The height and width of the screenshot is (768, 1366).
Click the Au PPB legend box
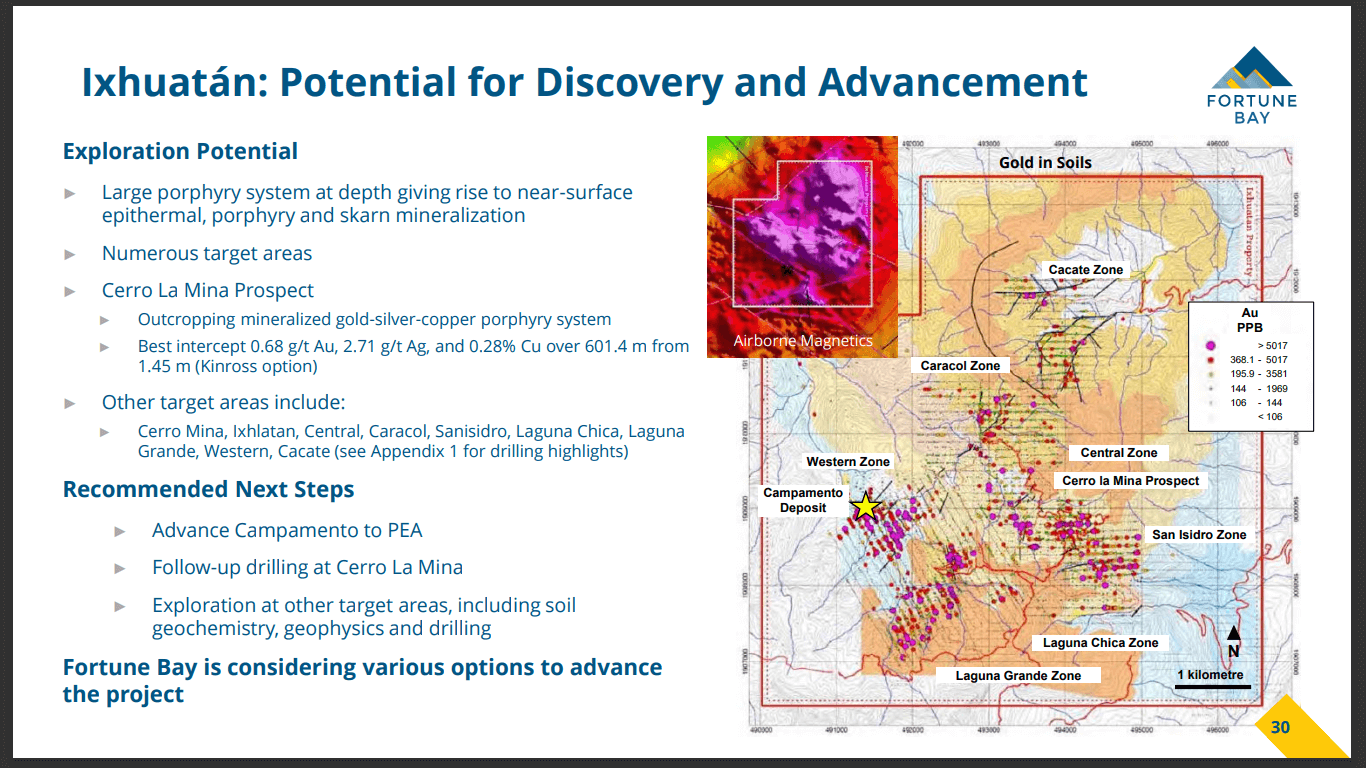pyautogui.click(x=1249, y=365)
